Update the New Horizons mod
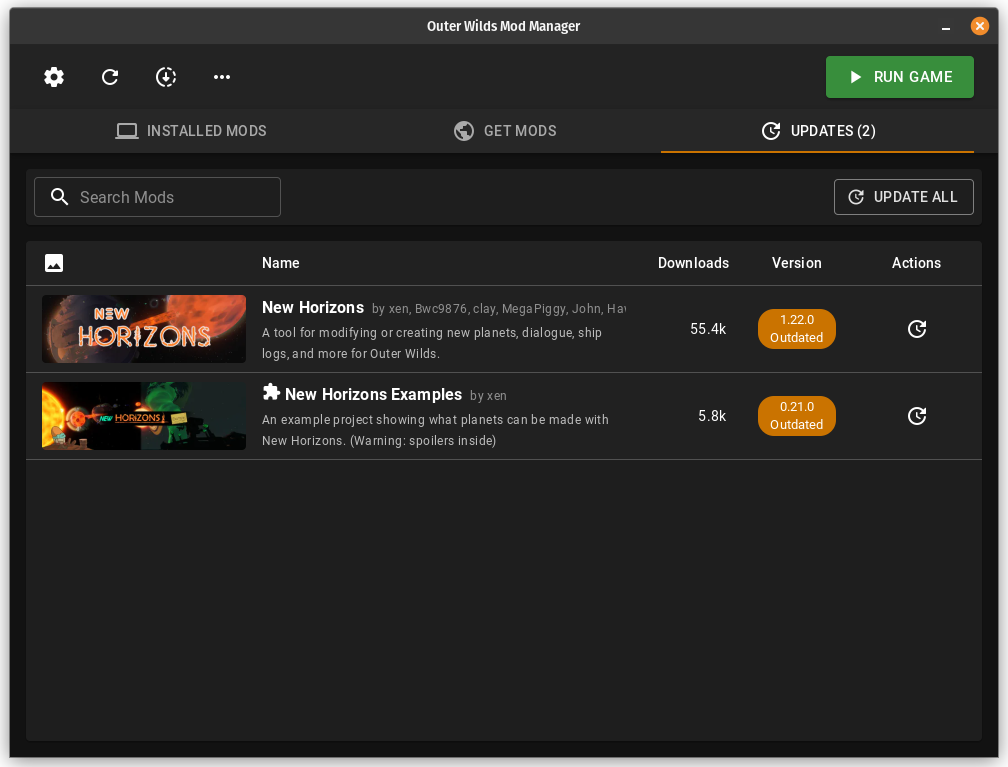Screen dimensions: 1008x767 pos(916,329)
